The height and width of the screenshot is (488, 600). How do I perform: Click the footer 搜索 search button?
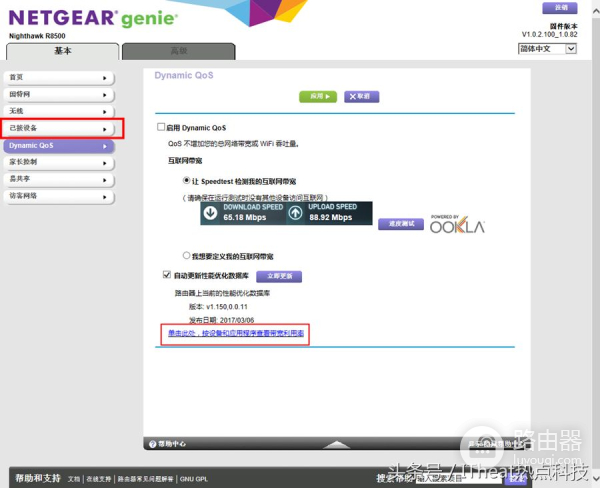515,478
